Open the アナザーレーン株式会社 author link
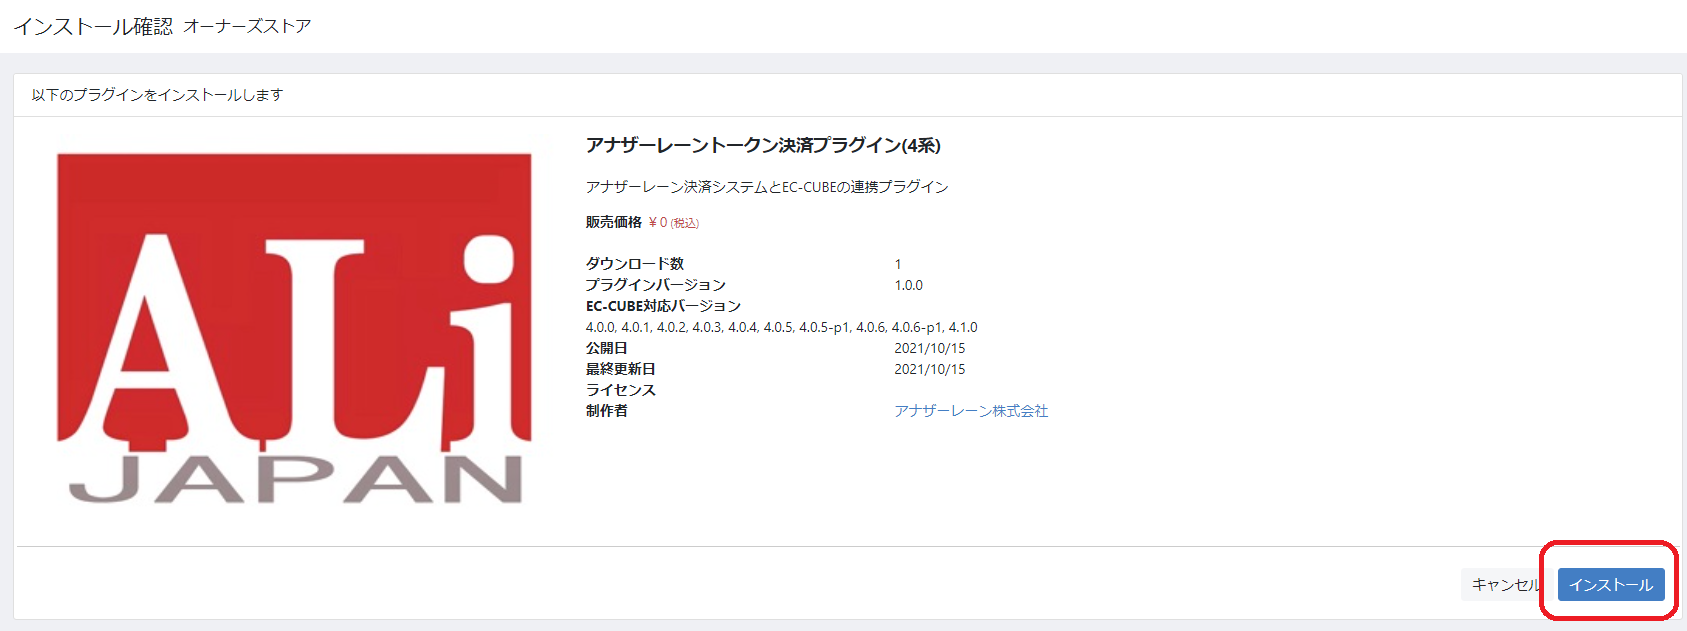Image resolution: width=1687 pixels, height=631 pixels. pos(971,411)
